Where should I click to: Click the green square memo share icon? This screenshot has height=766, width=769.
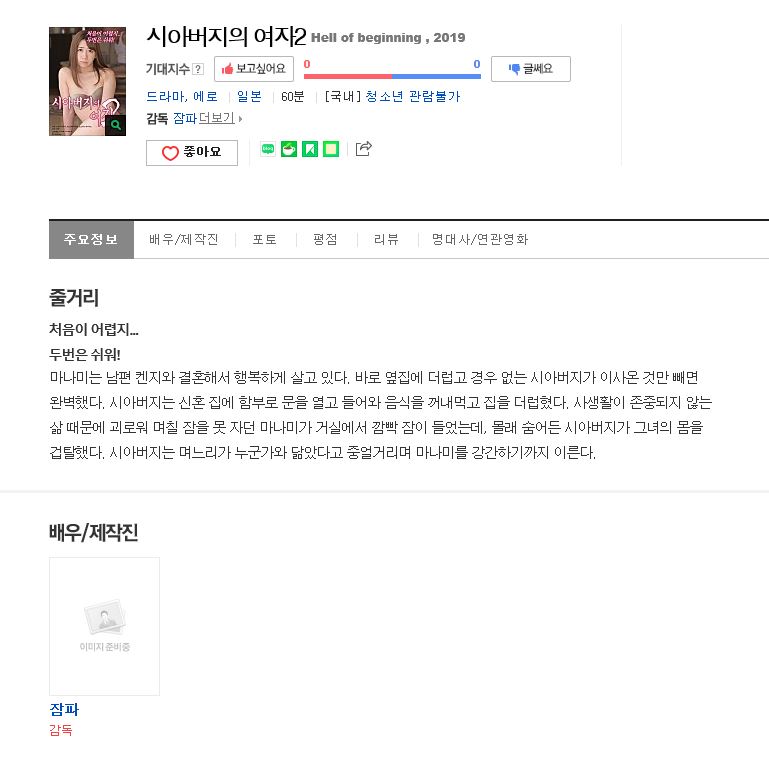click(x=331, y=149)
